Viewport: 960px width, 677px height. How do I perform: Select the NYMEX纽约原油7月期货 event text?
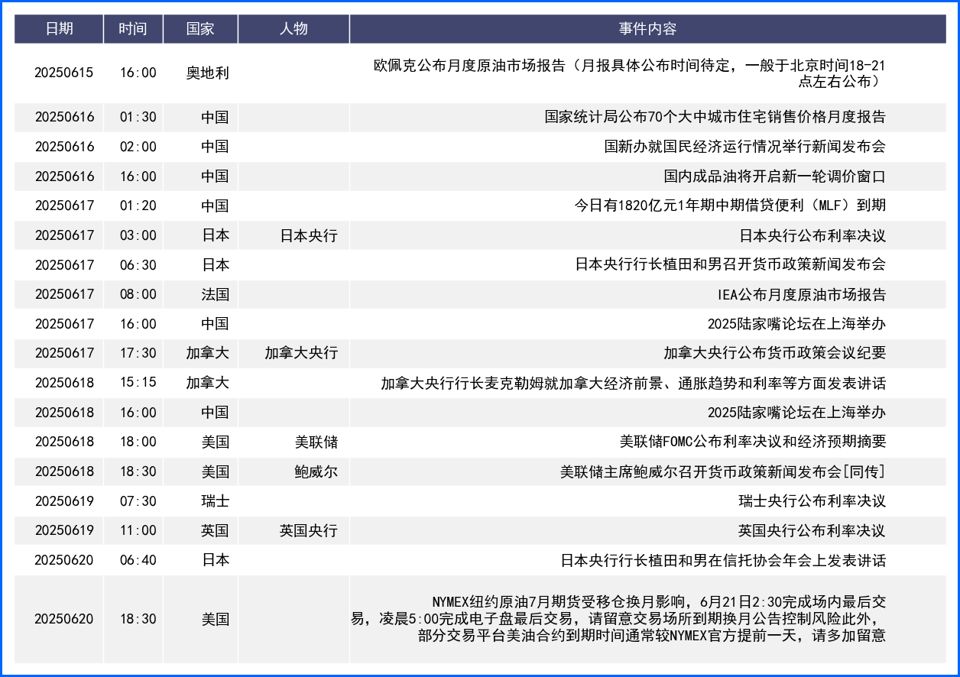click(618, 619)
